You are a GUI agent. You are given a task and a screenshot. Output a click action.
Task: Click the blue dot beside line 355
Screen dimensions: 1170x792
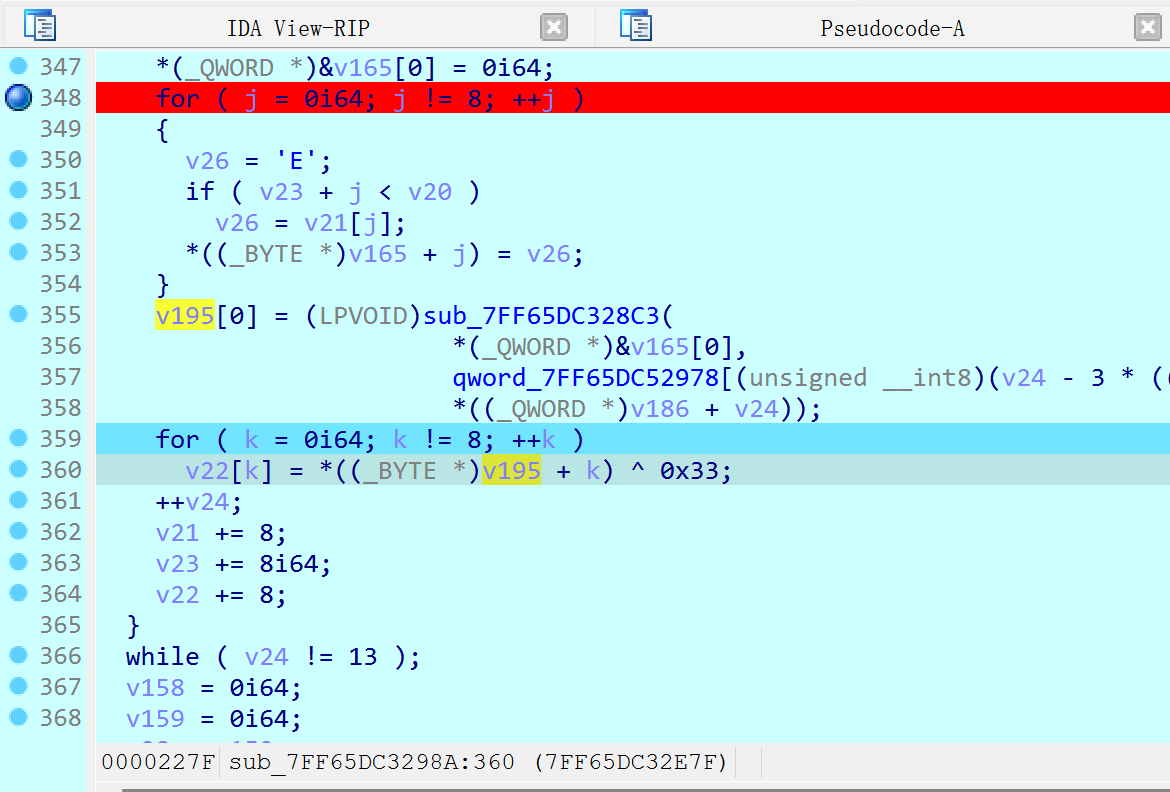click(18, 315)
